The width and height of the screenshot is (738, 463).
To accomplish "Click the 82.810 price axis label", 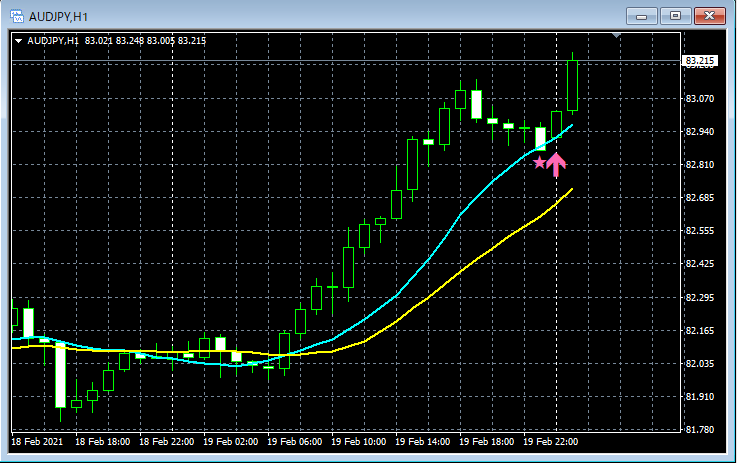I will point(699,165).
